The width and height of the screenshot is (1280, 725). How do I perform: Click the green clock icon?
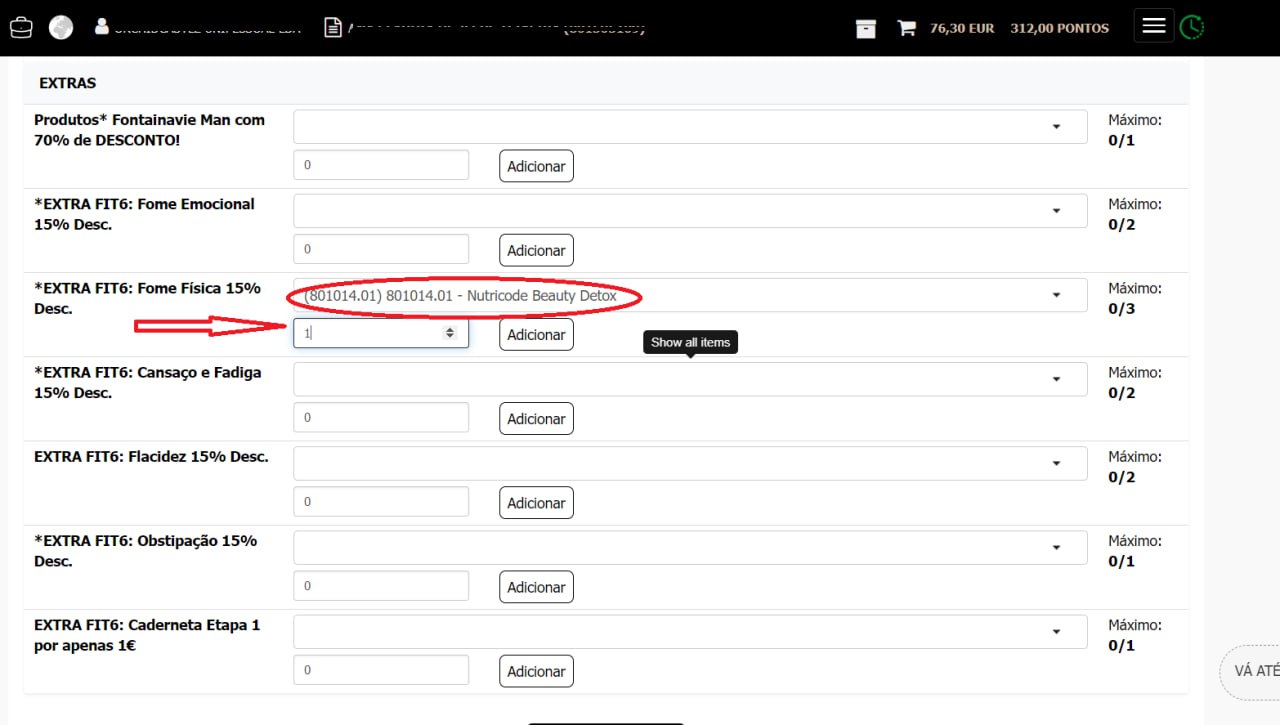[1191, 27]
